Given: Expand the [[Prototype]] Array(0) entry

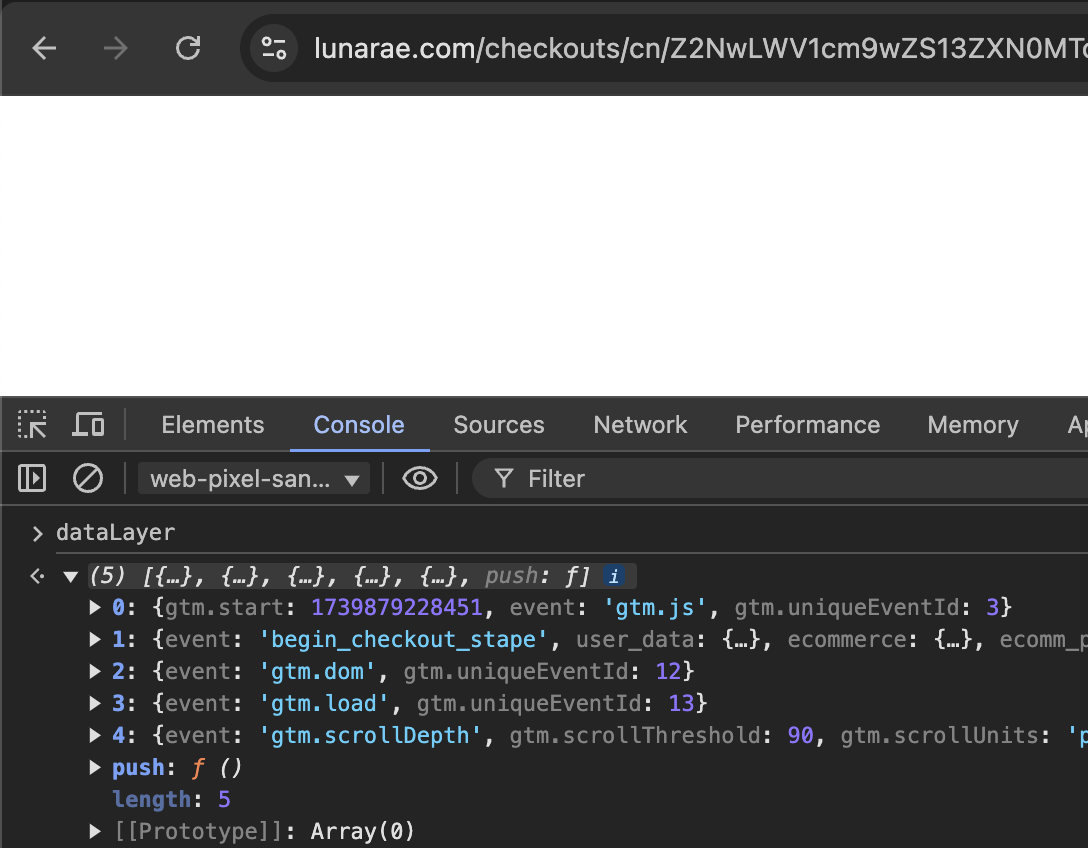Looking at the screenshot, I should click(95, 831).
